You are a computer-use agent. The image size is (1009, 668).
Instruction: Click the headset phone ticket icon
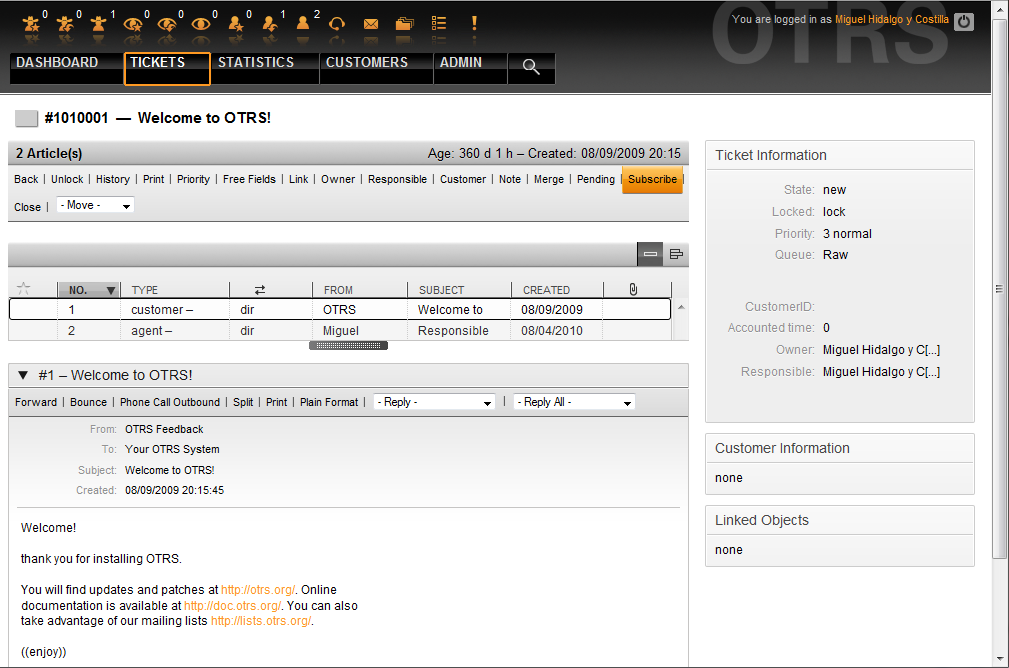(x=337, y=23)
